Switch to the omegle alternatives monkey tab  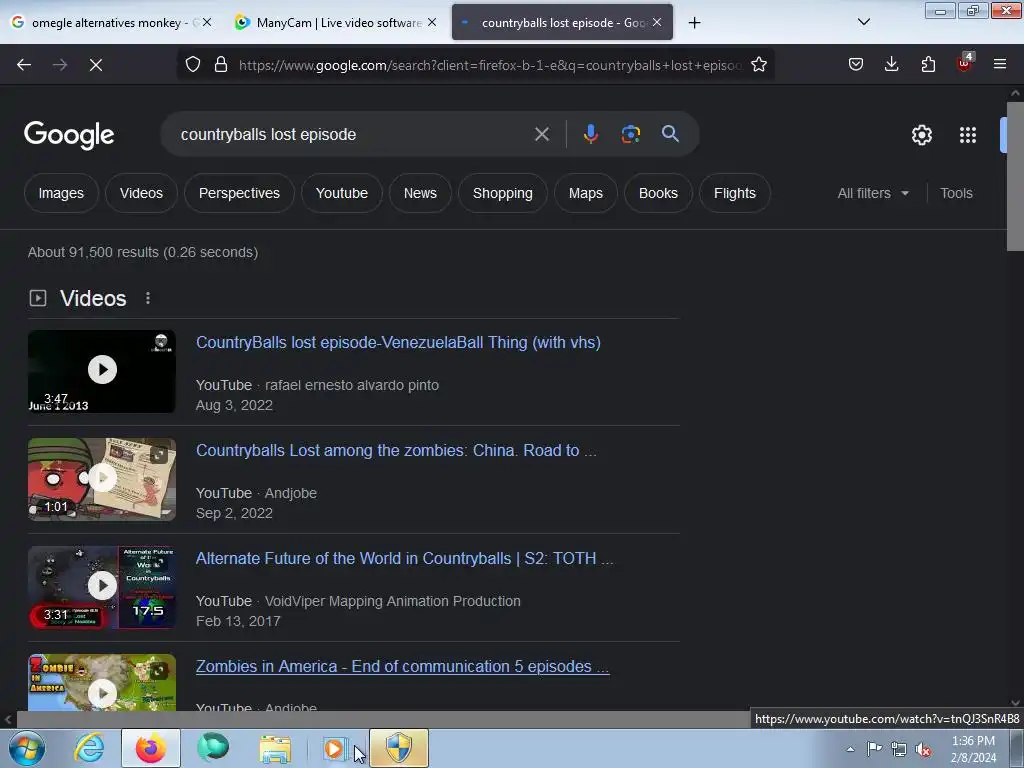(x=111, y=22)
